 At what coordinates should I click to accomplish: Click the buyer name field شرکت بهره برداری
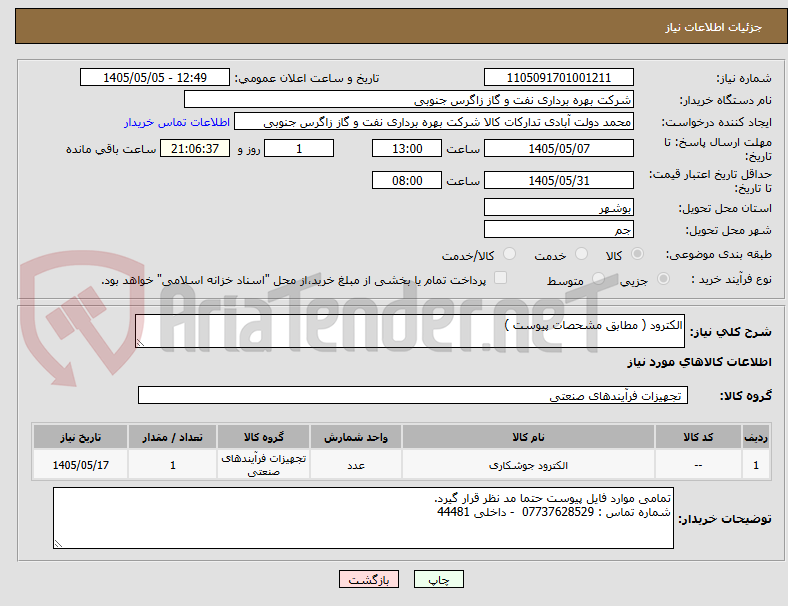click(409, 100)
